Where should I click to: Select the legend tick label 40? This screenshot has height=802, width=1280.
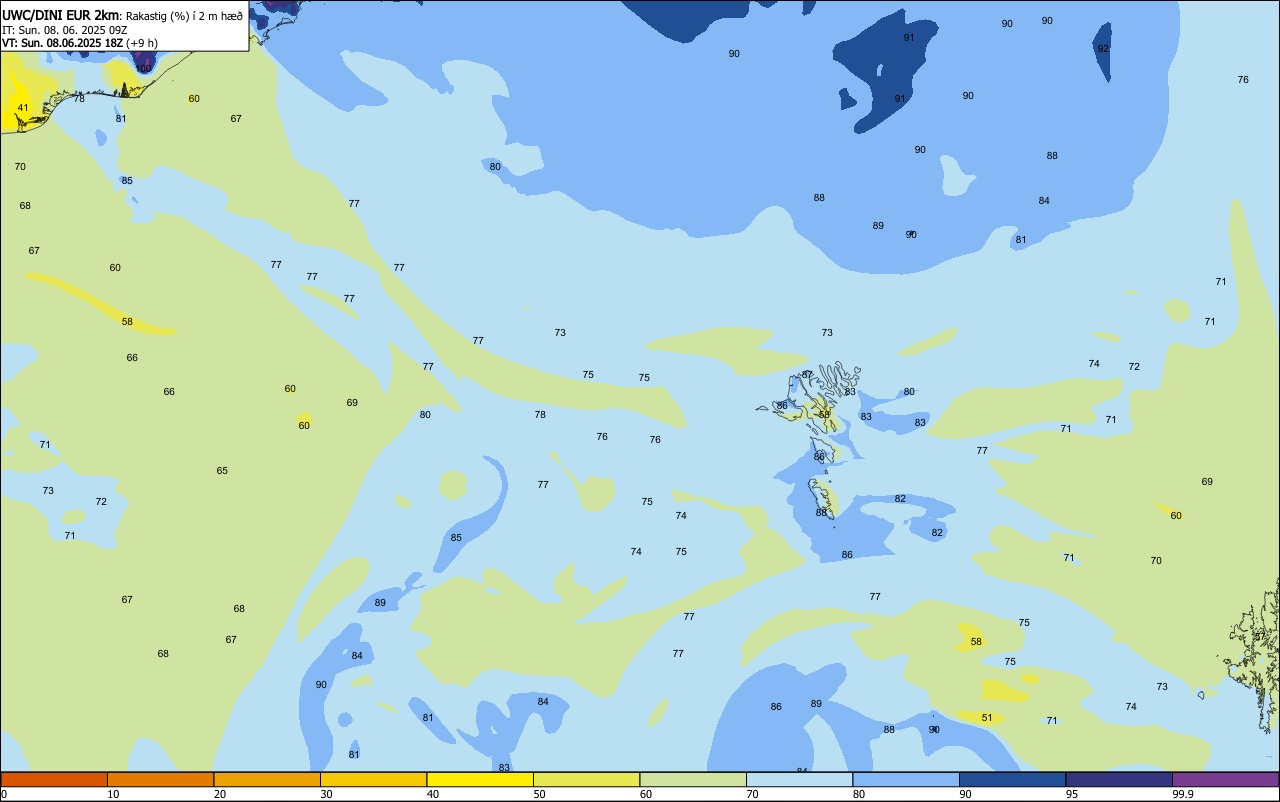pyautogui.click(x=432, y=794)
